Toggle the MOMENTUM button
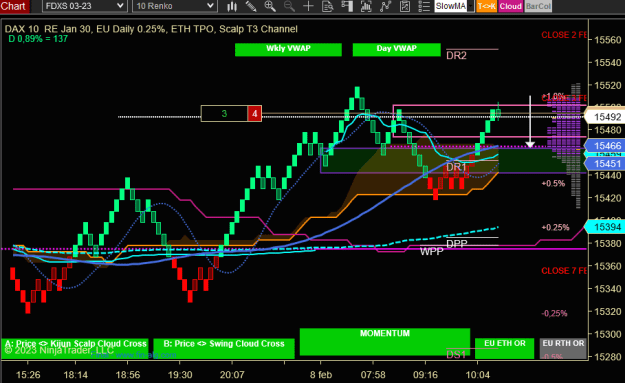 pos(385,342)
